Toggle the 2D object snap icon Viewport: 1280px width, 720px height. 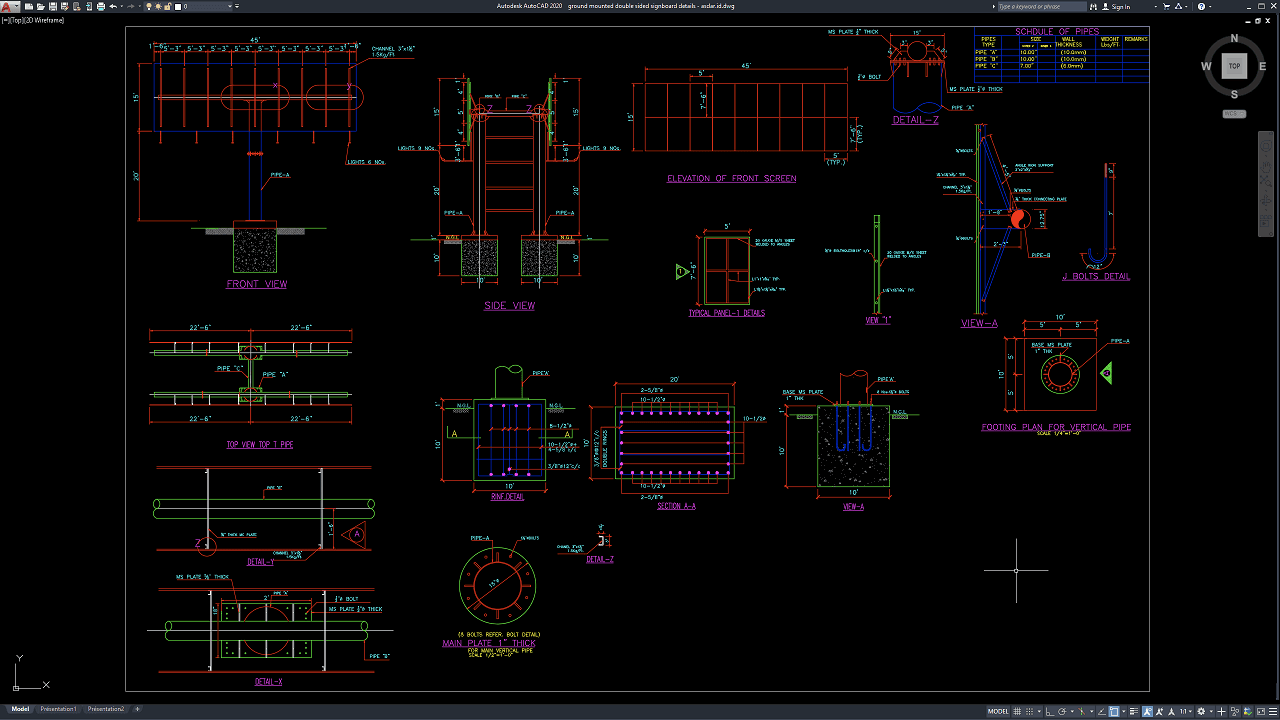[1114, 711]
